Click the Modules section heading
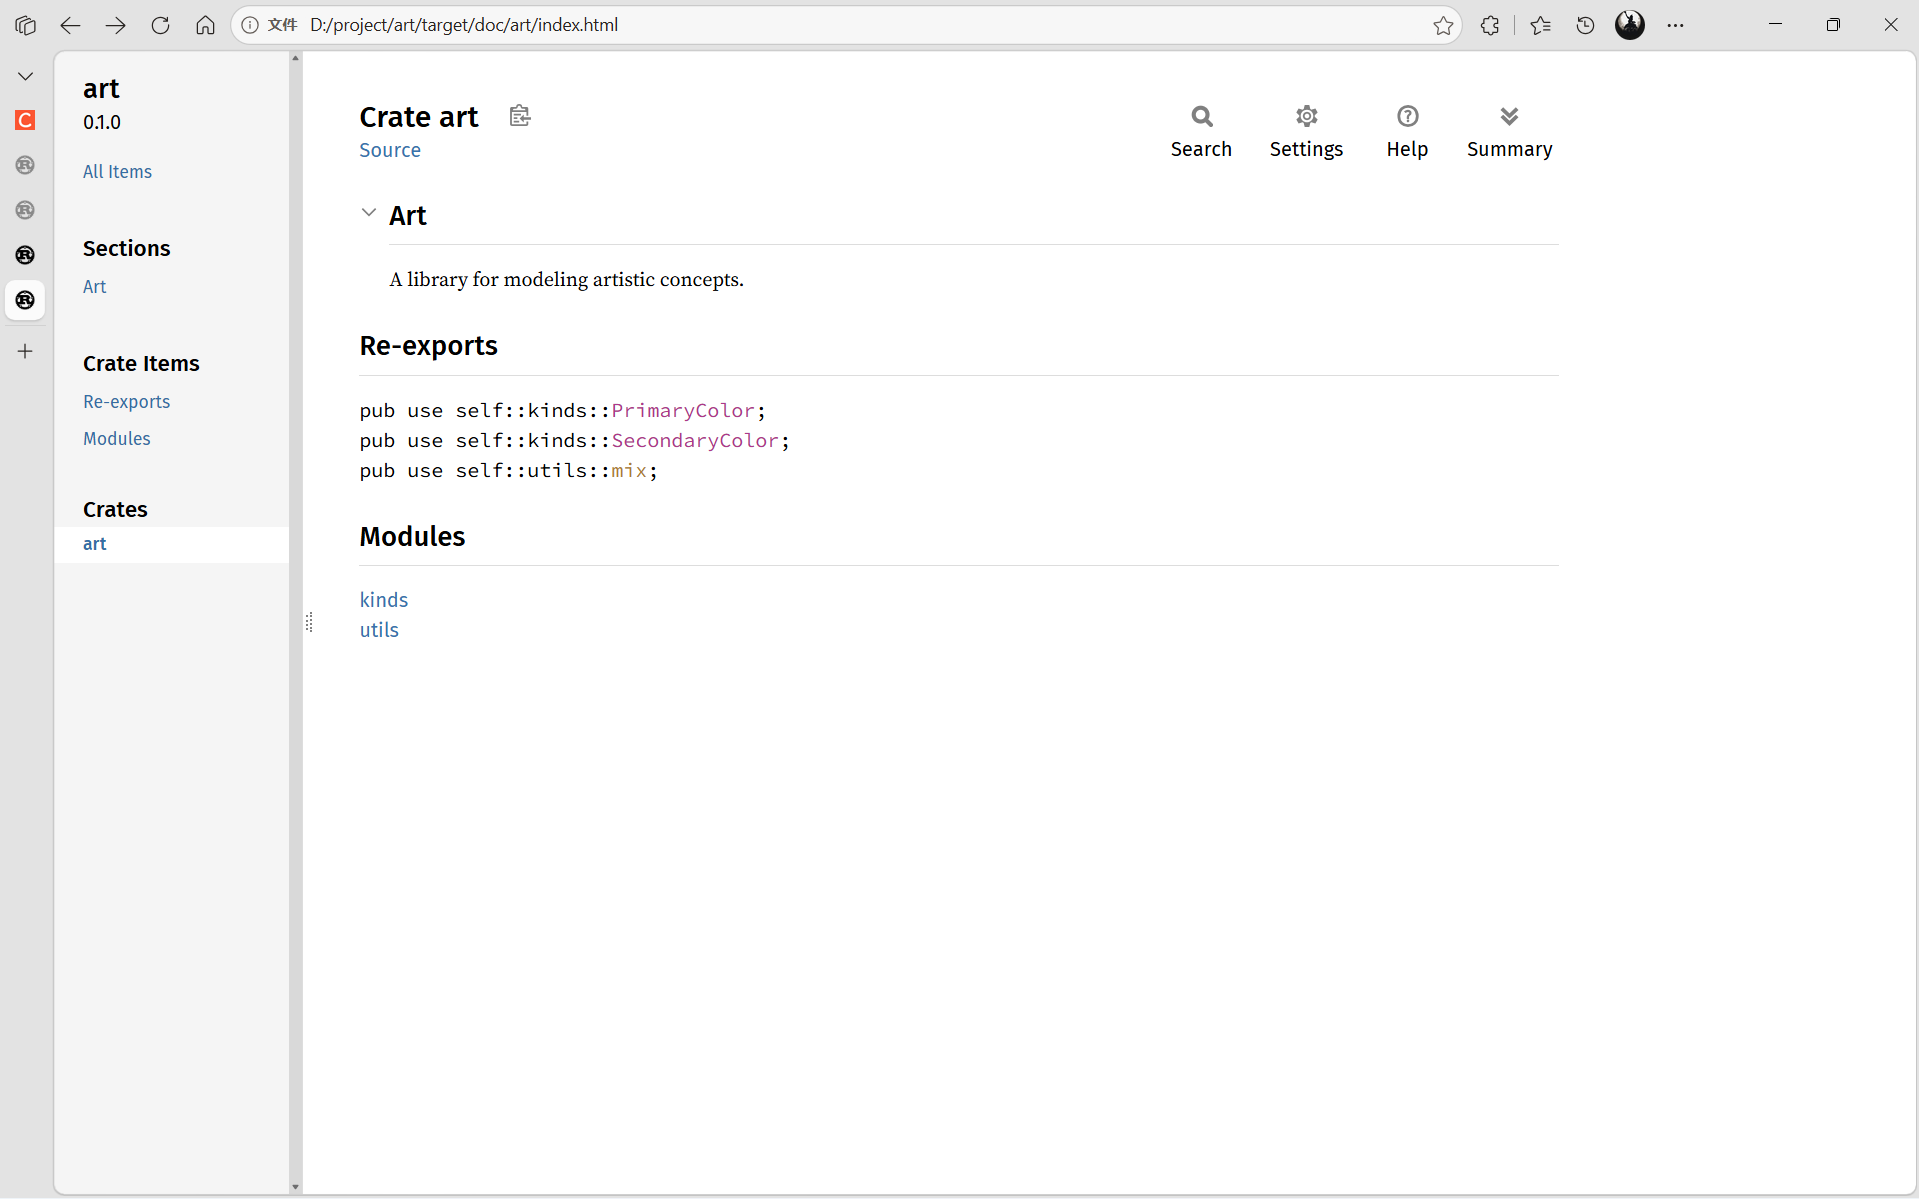This screenshot has height=1199, width=1919. [412, 537]
